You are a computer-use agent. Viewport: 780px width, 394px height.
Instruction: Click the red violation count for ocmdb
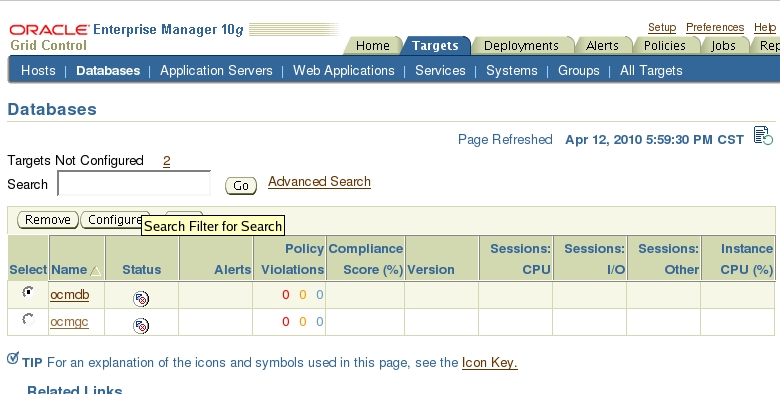tap(286, 295)
